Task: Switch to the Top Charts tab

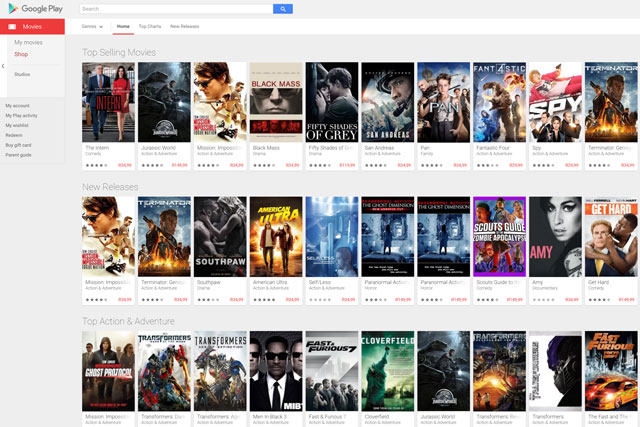Action: pos(149,26)
